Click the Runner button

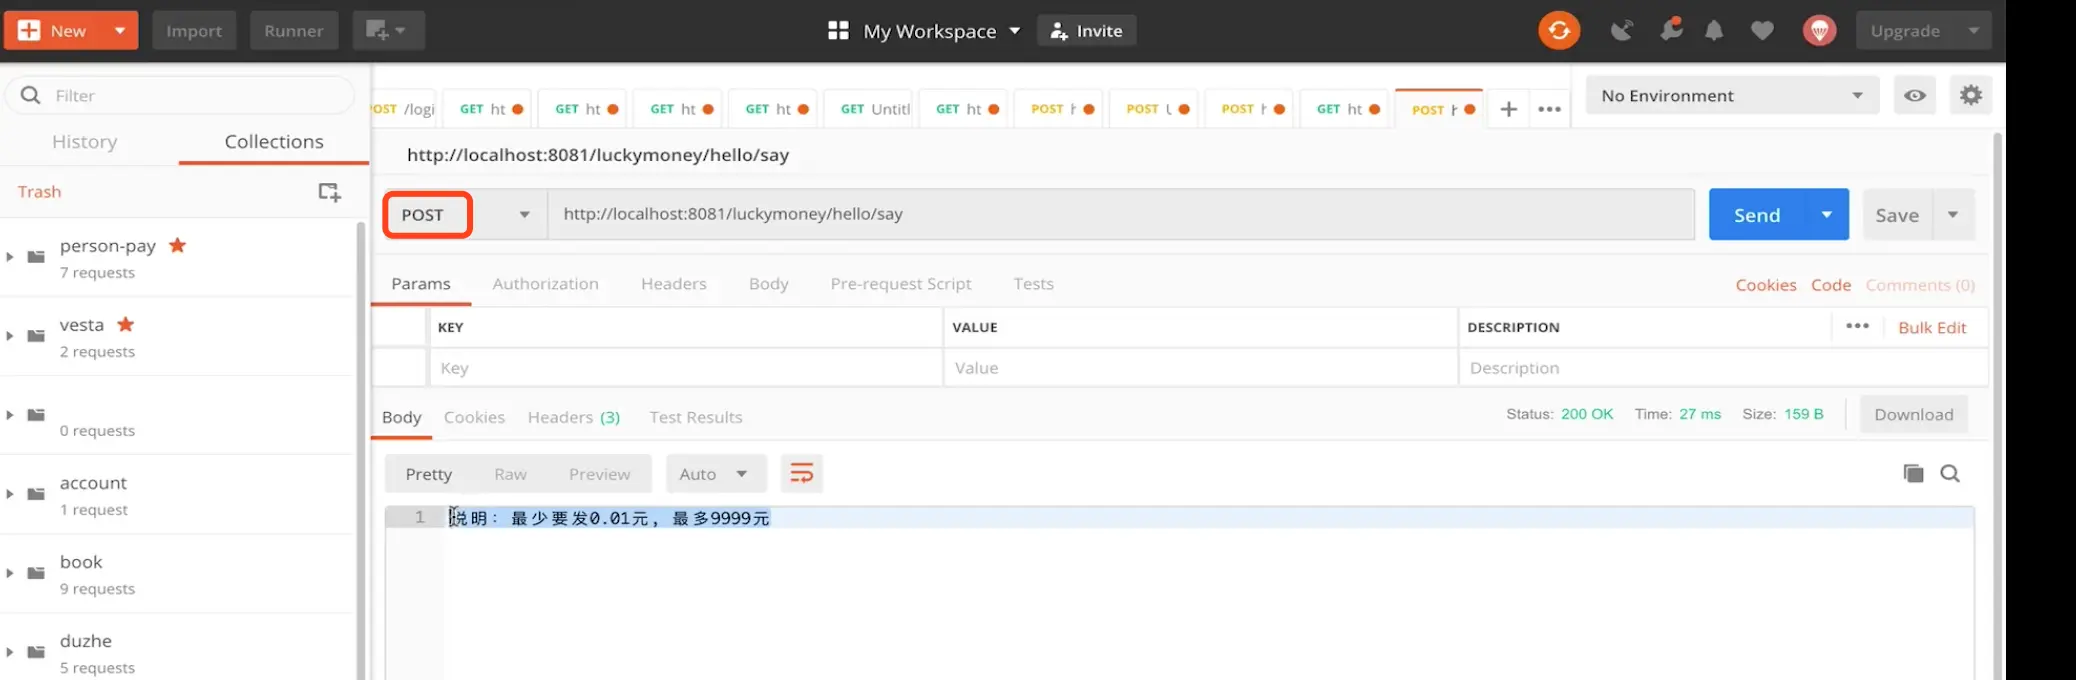[294, 31]
